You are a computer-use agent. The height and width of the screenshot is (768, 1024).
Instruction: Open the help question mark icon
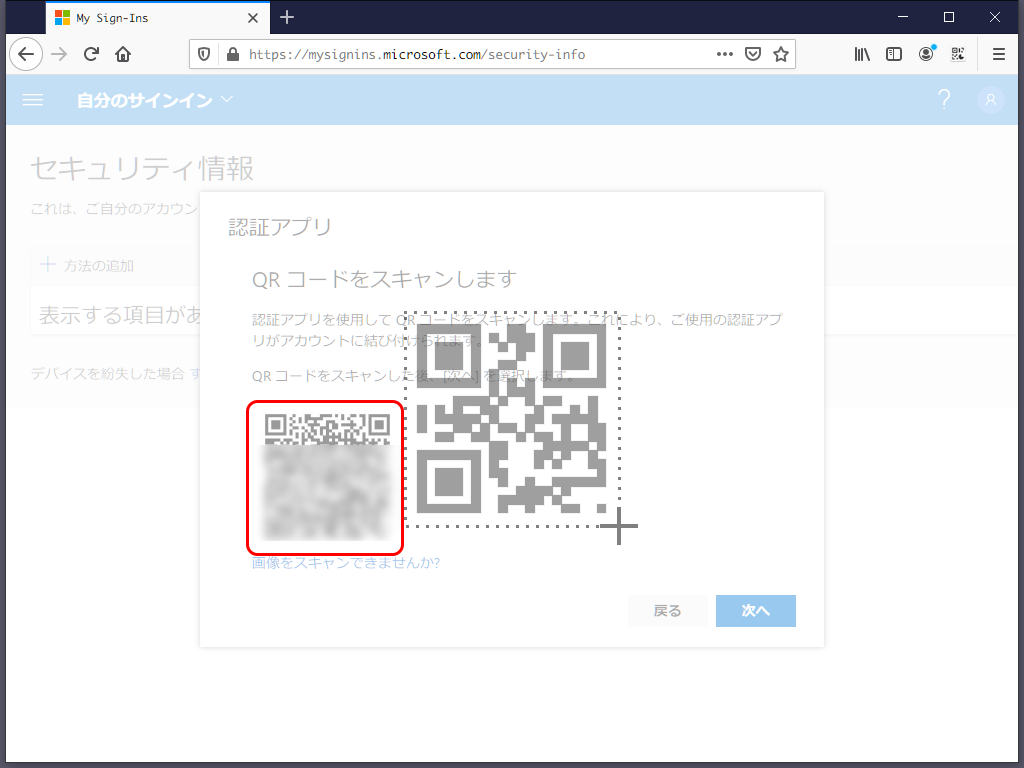[x=944, y=100]
